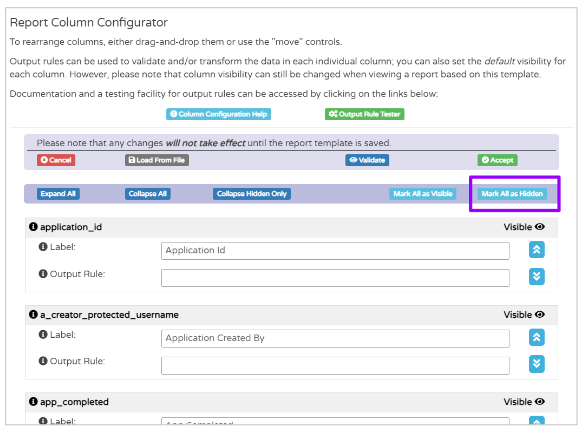Click the Application Created By label field
The height and width of the screenshot is (427, 580).
(335, 338)
